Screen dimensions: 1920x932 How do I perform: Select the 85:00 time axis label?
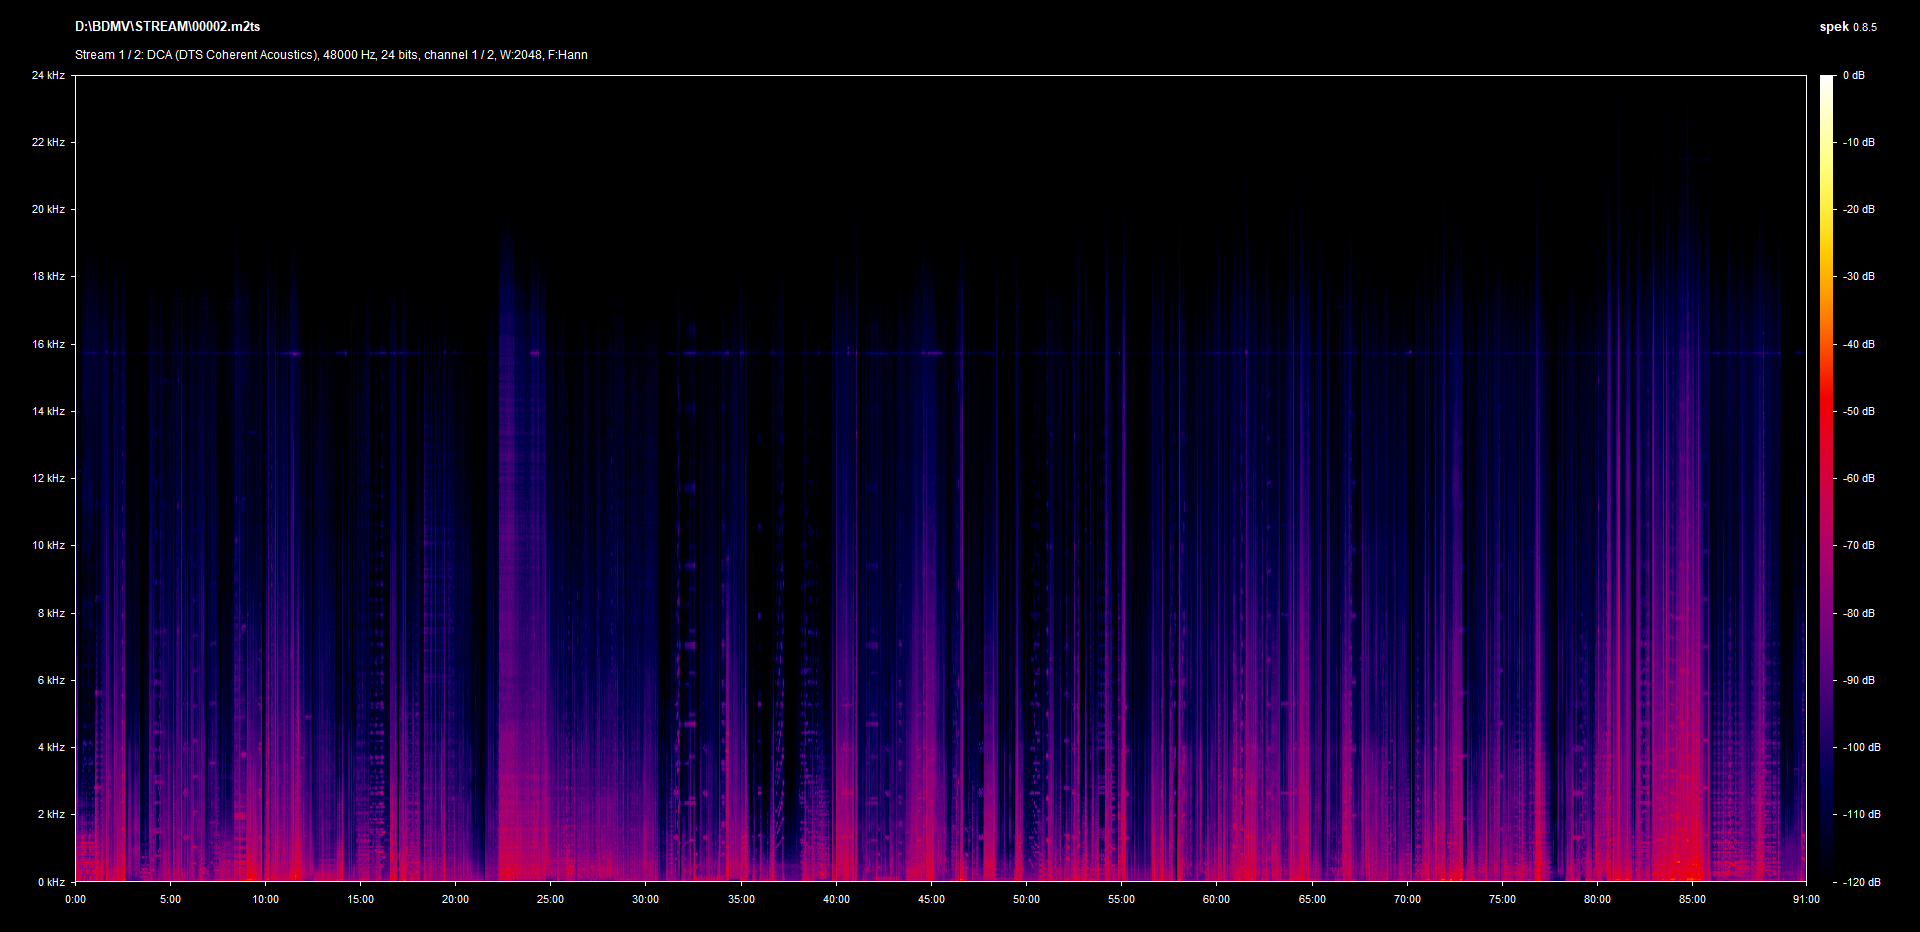point(1692,899)
